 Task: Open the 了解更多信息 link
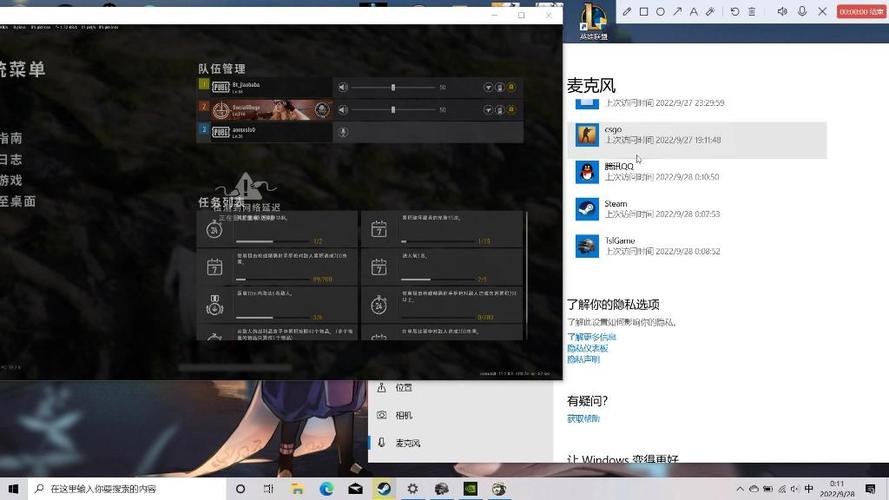(591, 337)
